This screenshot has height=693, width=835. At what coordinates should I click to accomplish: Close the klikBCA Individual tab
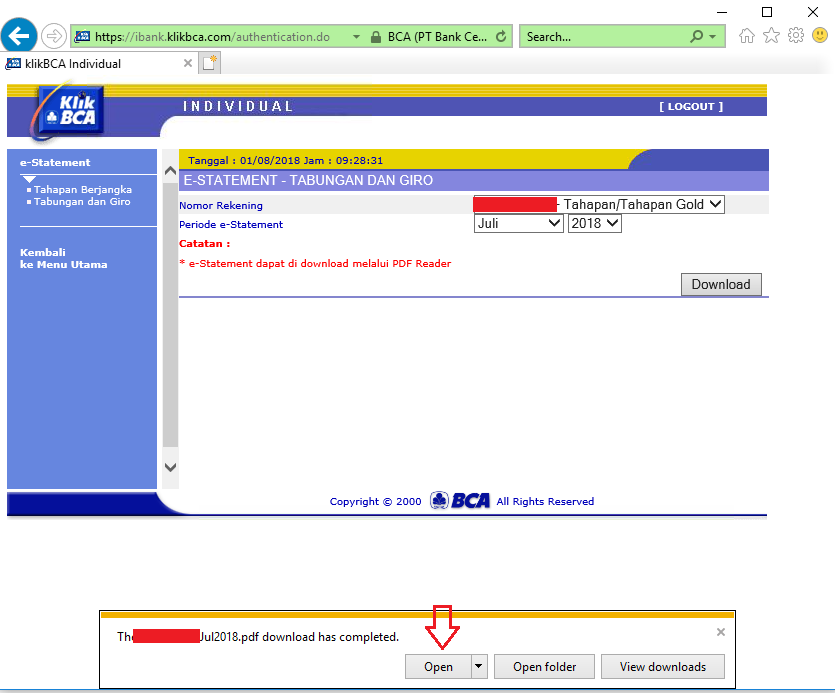click(x=187, y=63)
